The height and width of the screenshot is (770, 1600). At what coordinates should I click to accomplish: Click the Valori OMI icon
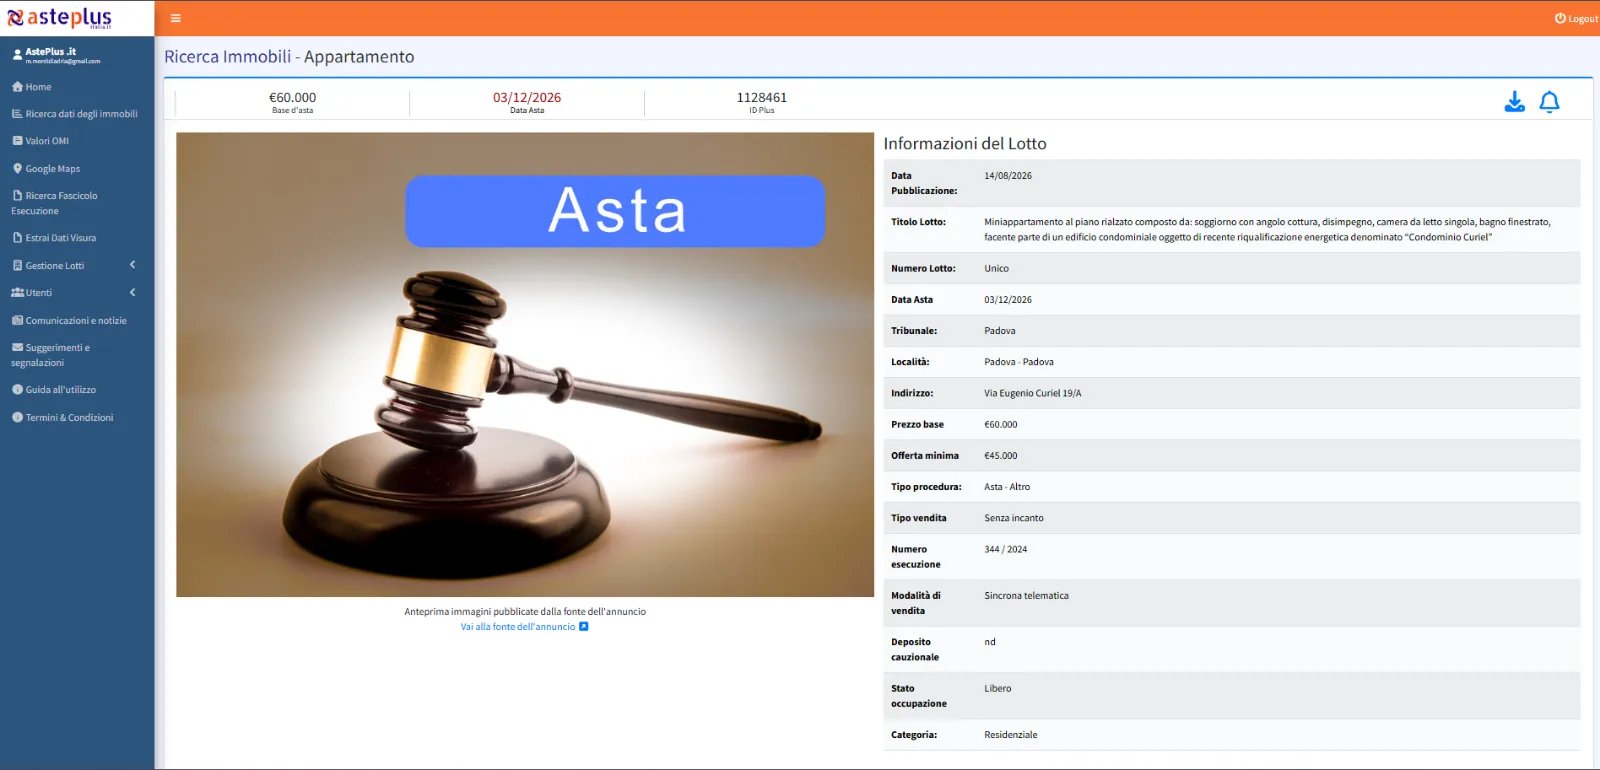click(17, 141)
